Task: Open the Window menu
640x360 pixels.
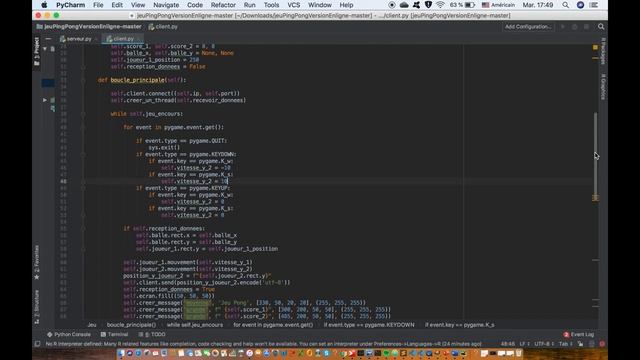Action: (x=320, y=5)
